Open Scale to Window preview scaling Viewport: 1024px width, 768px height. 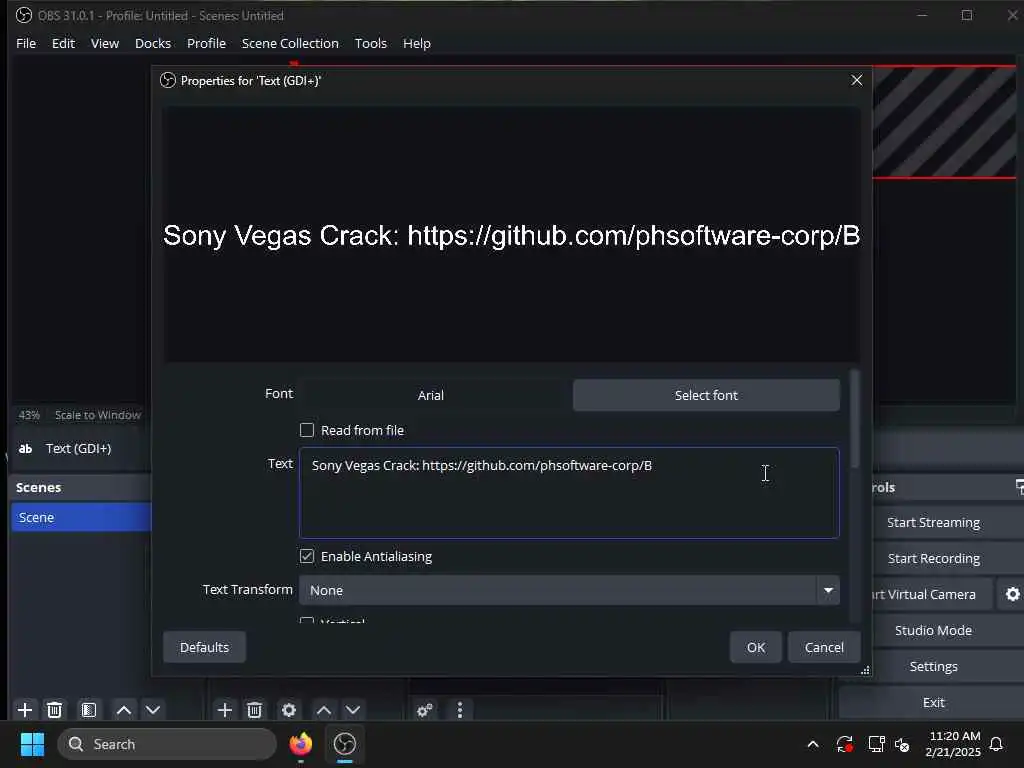98,415
